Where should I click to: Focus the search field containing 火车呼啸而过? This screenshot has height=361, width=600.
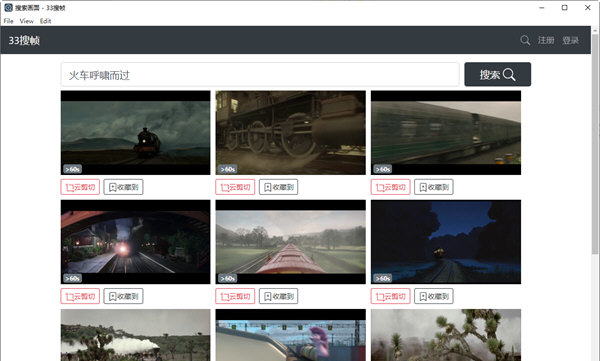(x=260, y=75)
